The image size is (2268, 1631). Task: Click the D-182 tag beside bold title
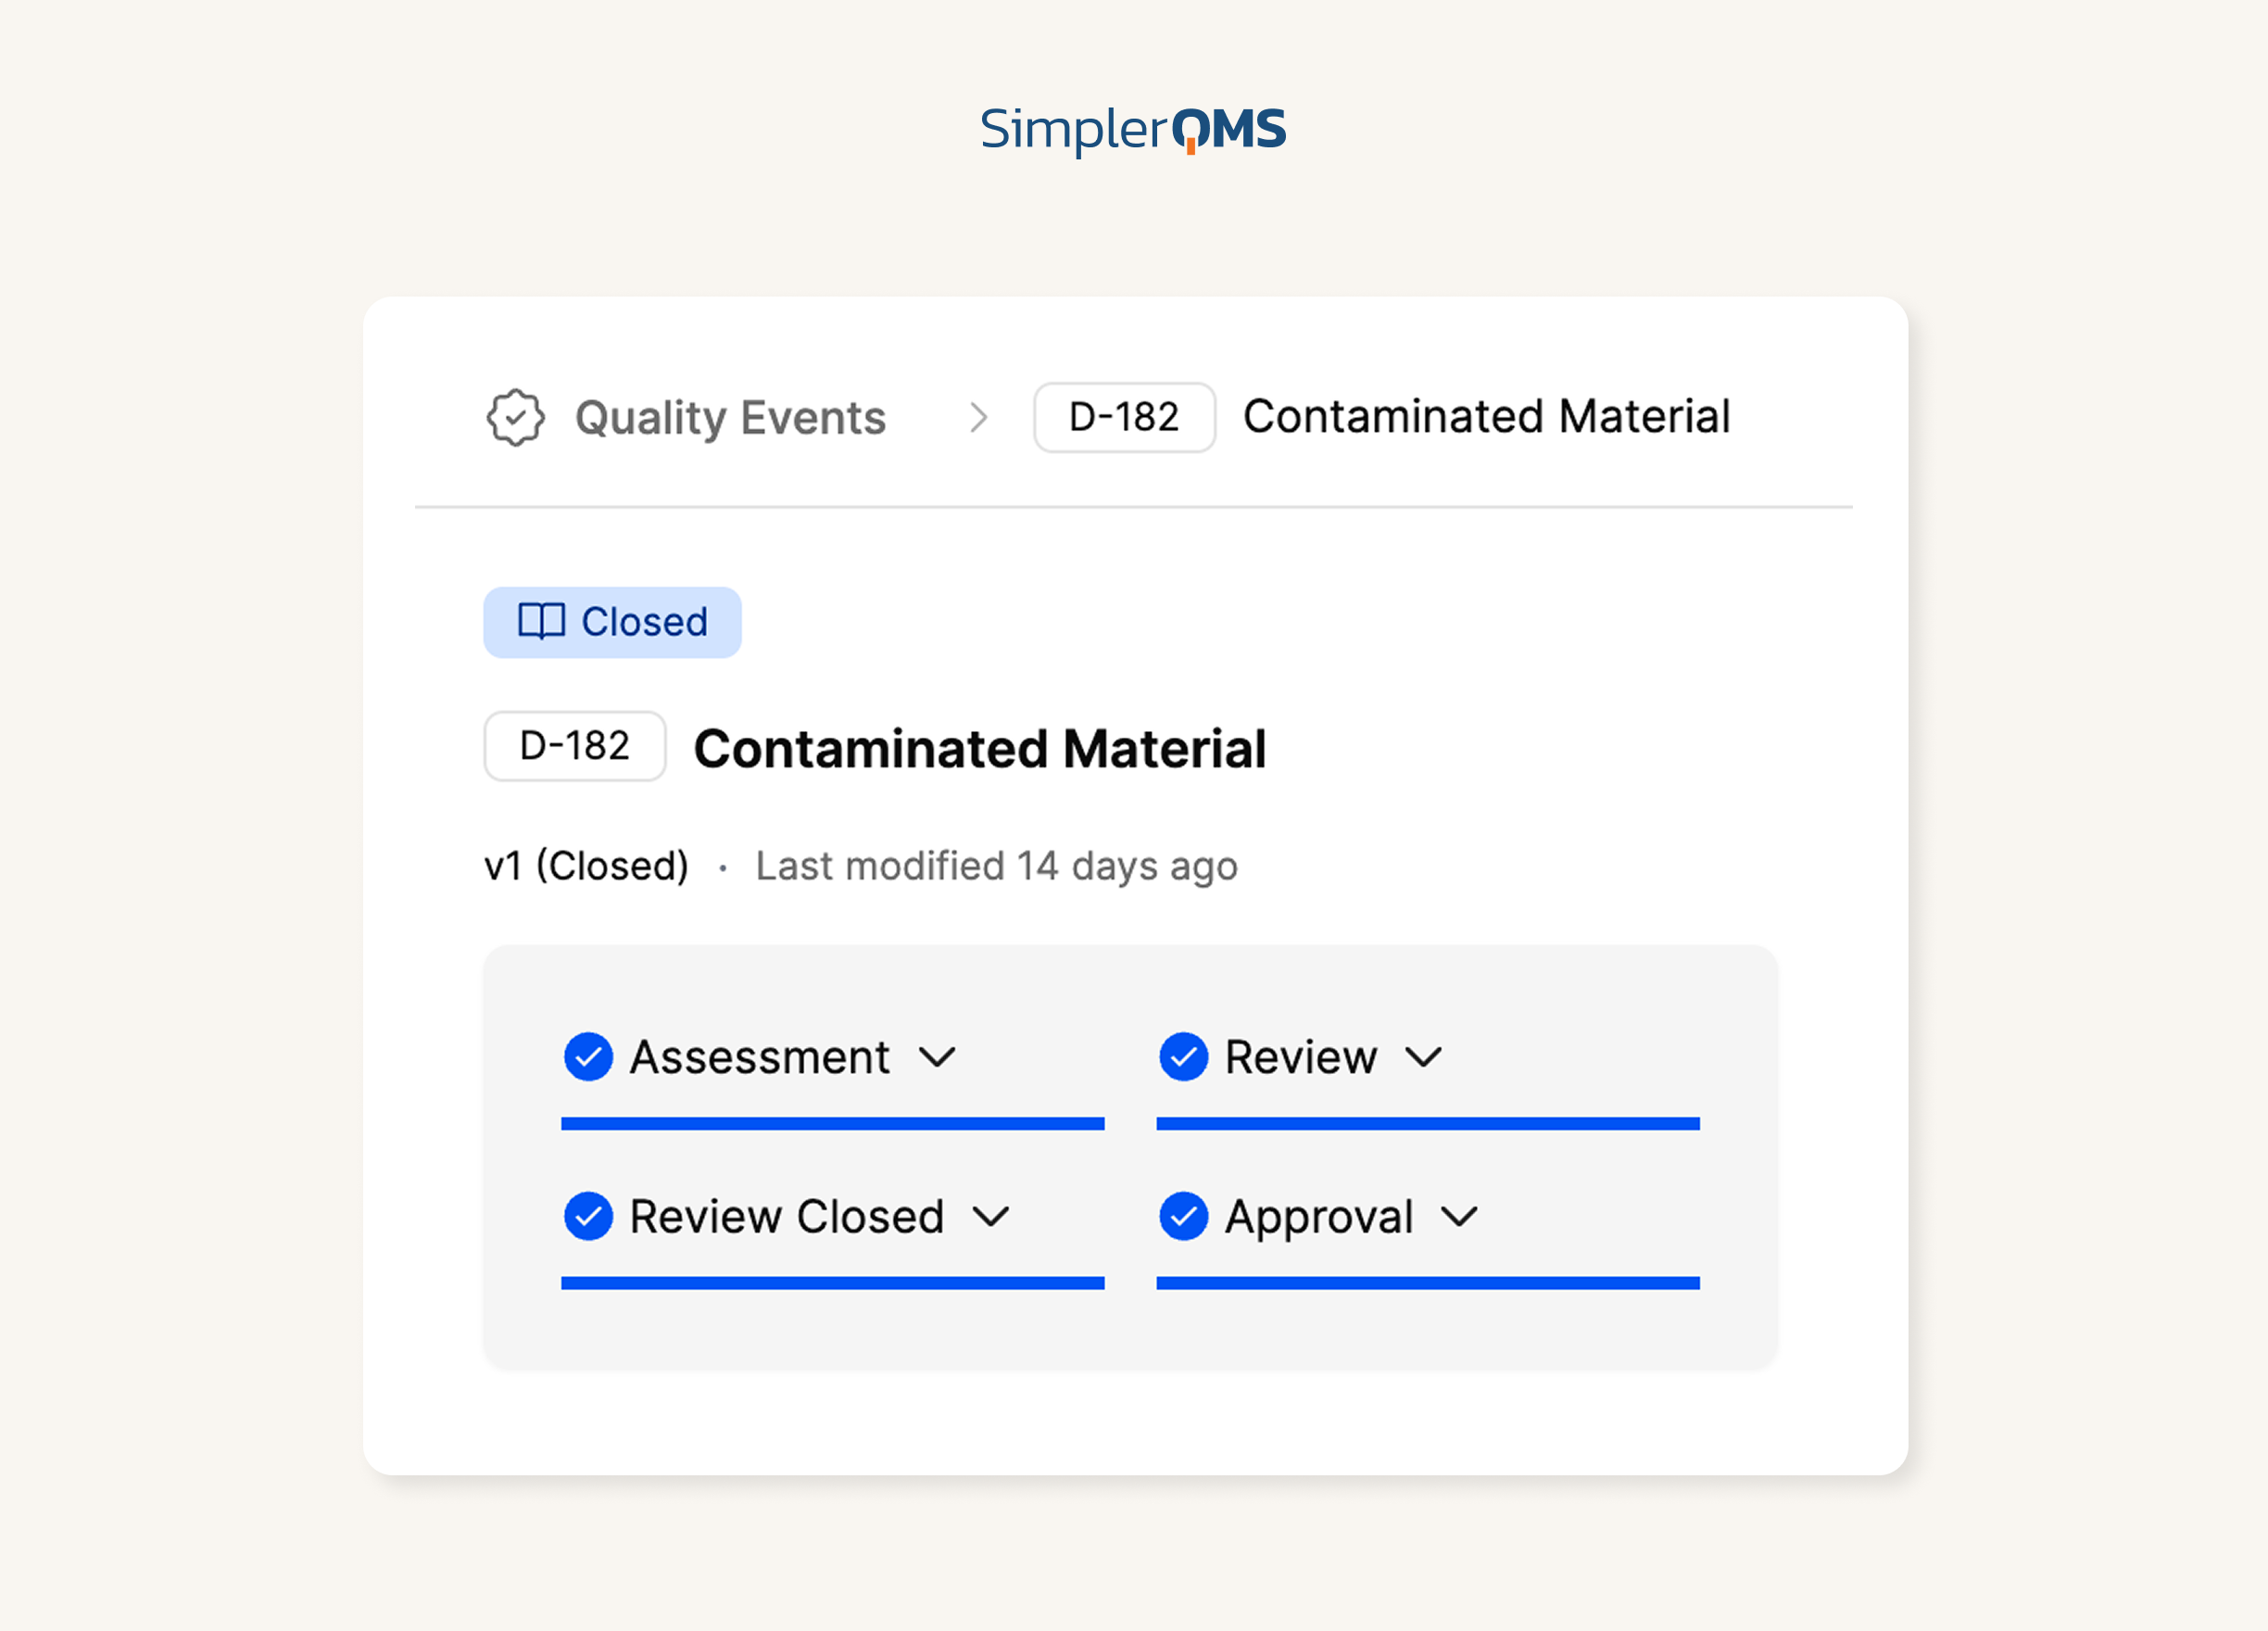tap(575, 746)
